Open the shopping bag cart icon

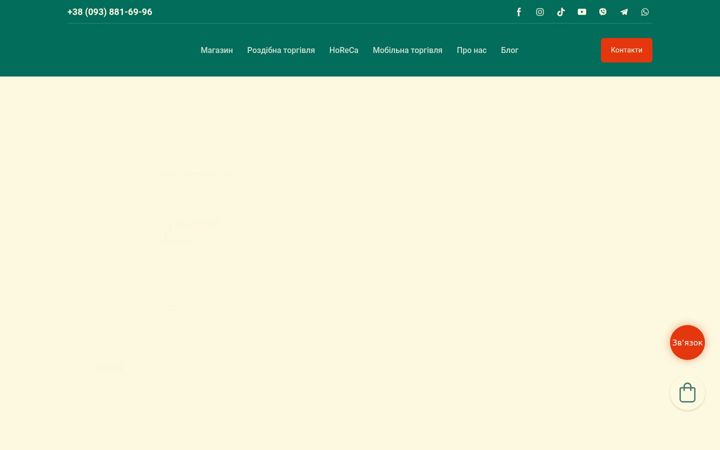687,393
